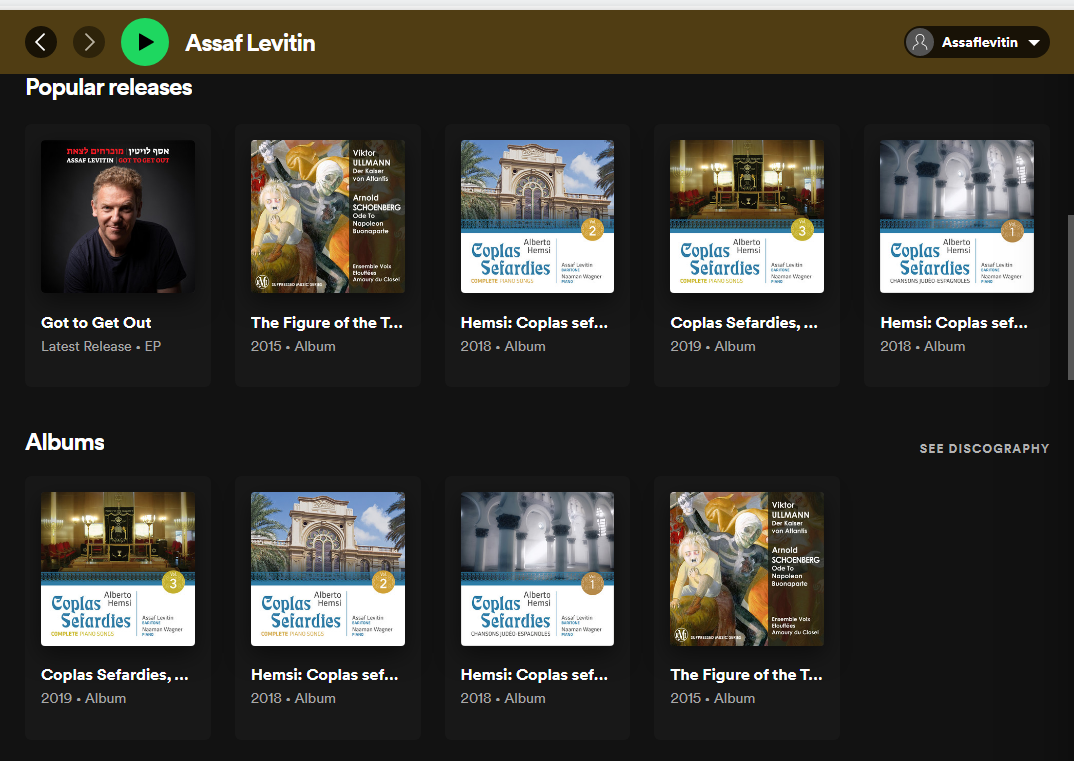Image resolution: width=1074 pixels, height=761 pixels.
Task: Open The Figure of the T... cover in Albums
Action: (x=747, y=569)
